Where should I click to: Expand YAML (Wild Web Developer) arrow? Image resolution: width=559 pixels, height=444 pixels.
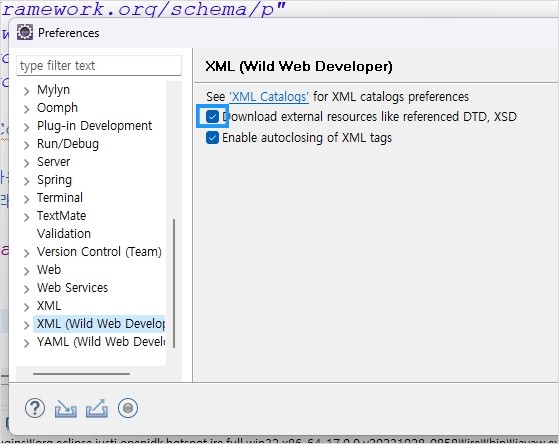pyautogui.click(x=26, y=343)
